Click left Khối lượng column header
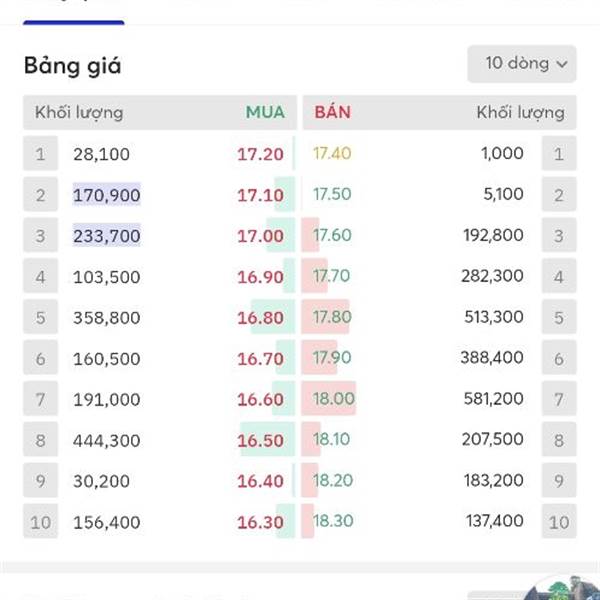 click(79, 112)
